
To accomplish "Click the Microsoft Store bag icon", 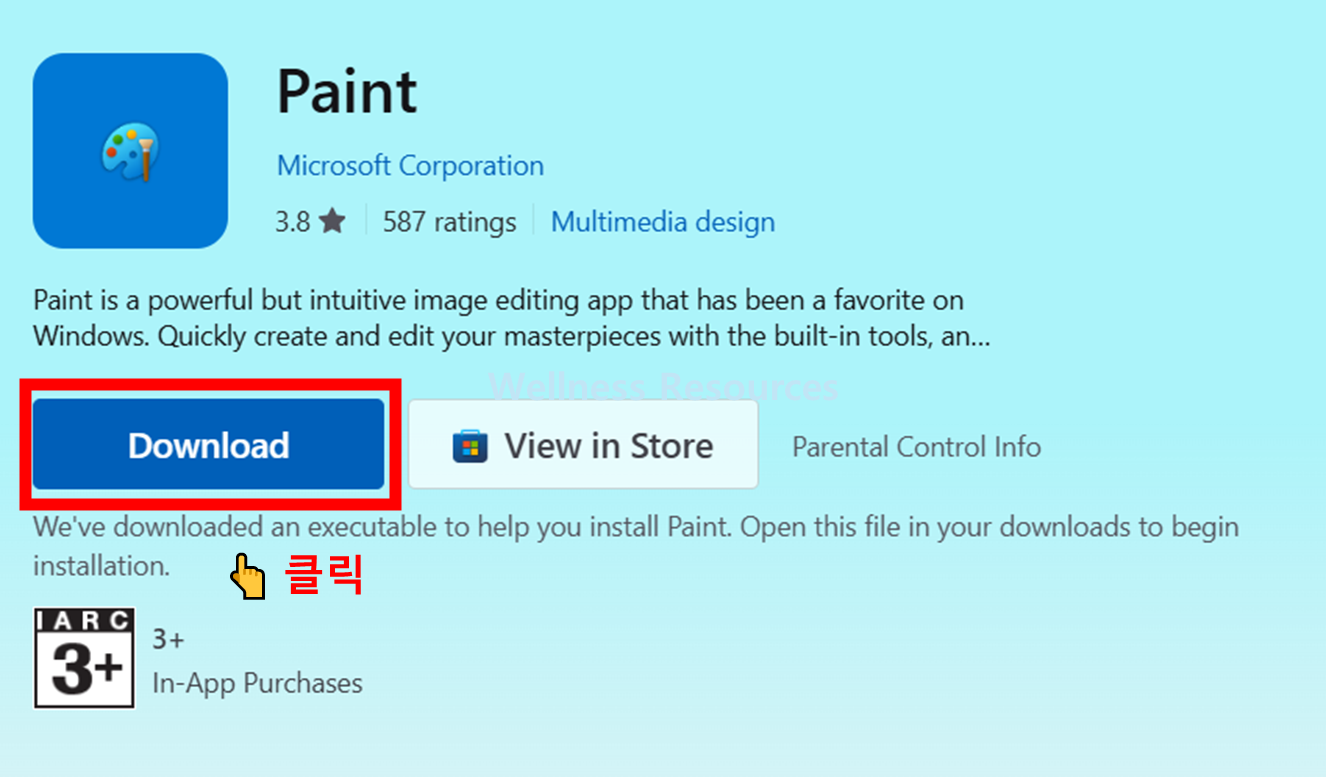I will [x=469, y=446].
